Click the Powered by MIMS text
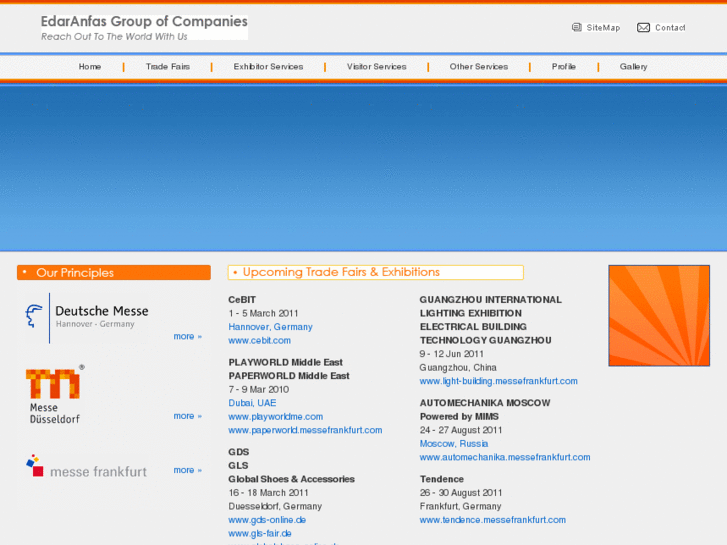The width and height of the screenshot is (727, 545). 459,417
